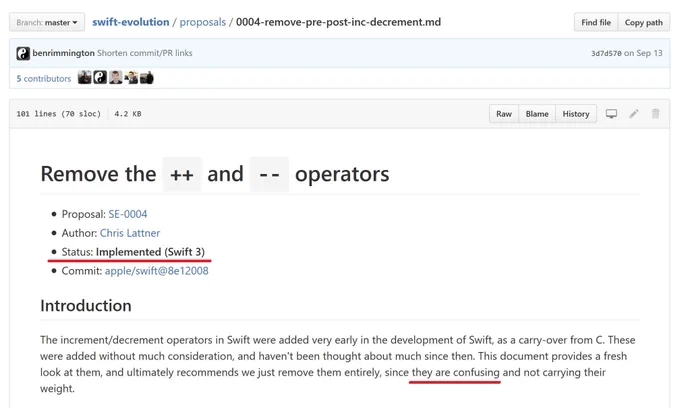The width and height of the screenshot is (680, 408).
Task: Open the file History
Action: point(576,114)
